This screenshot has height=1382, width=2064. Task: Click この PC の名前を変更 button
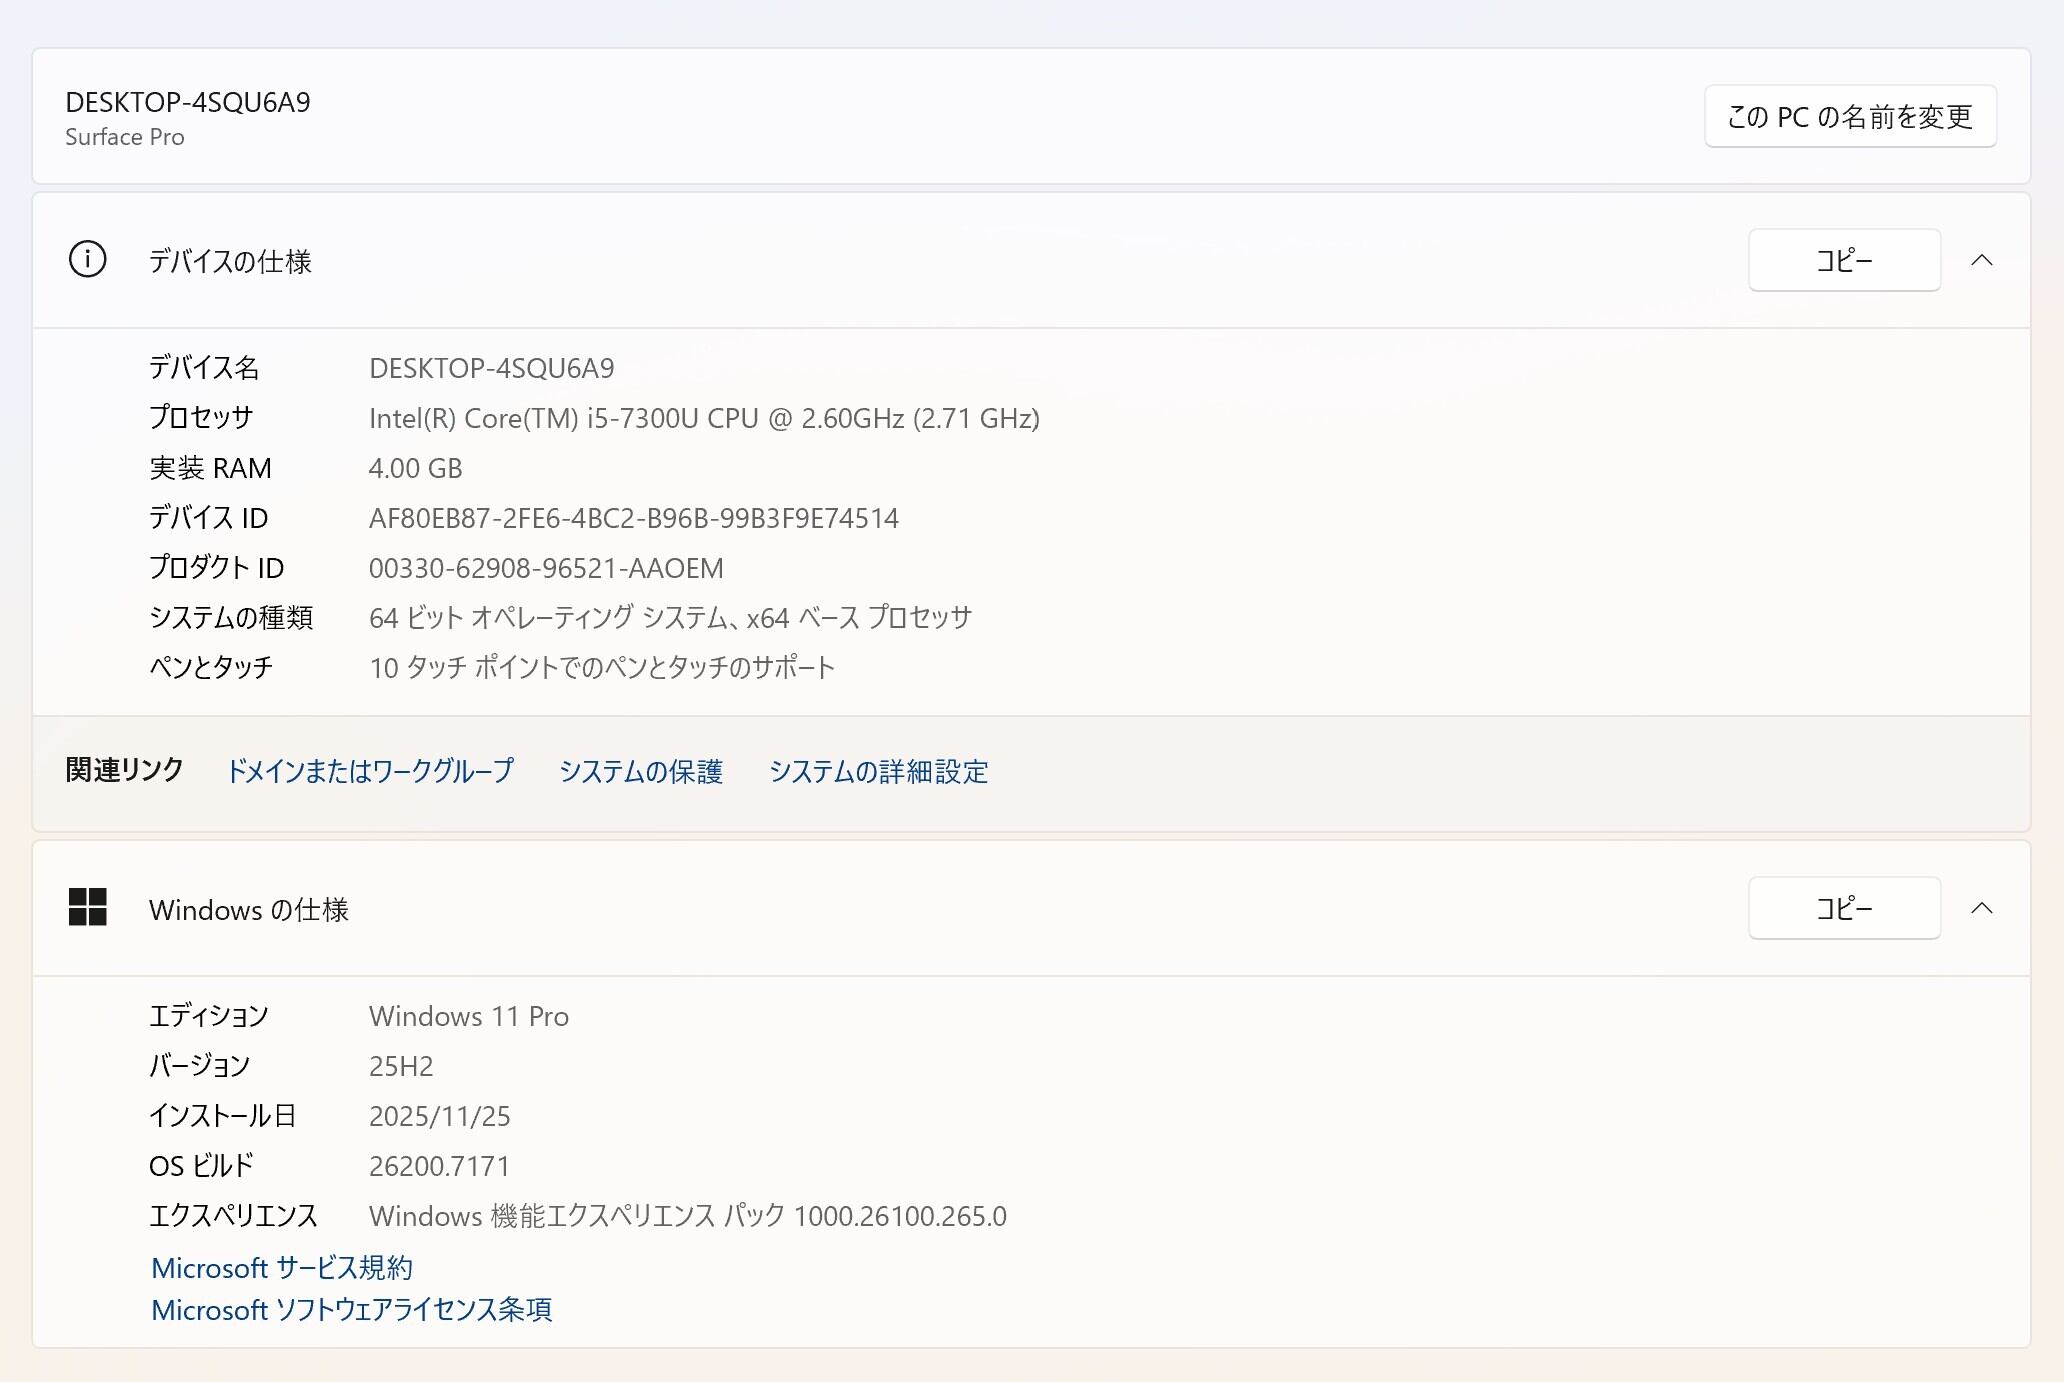[1849, 117]
